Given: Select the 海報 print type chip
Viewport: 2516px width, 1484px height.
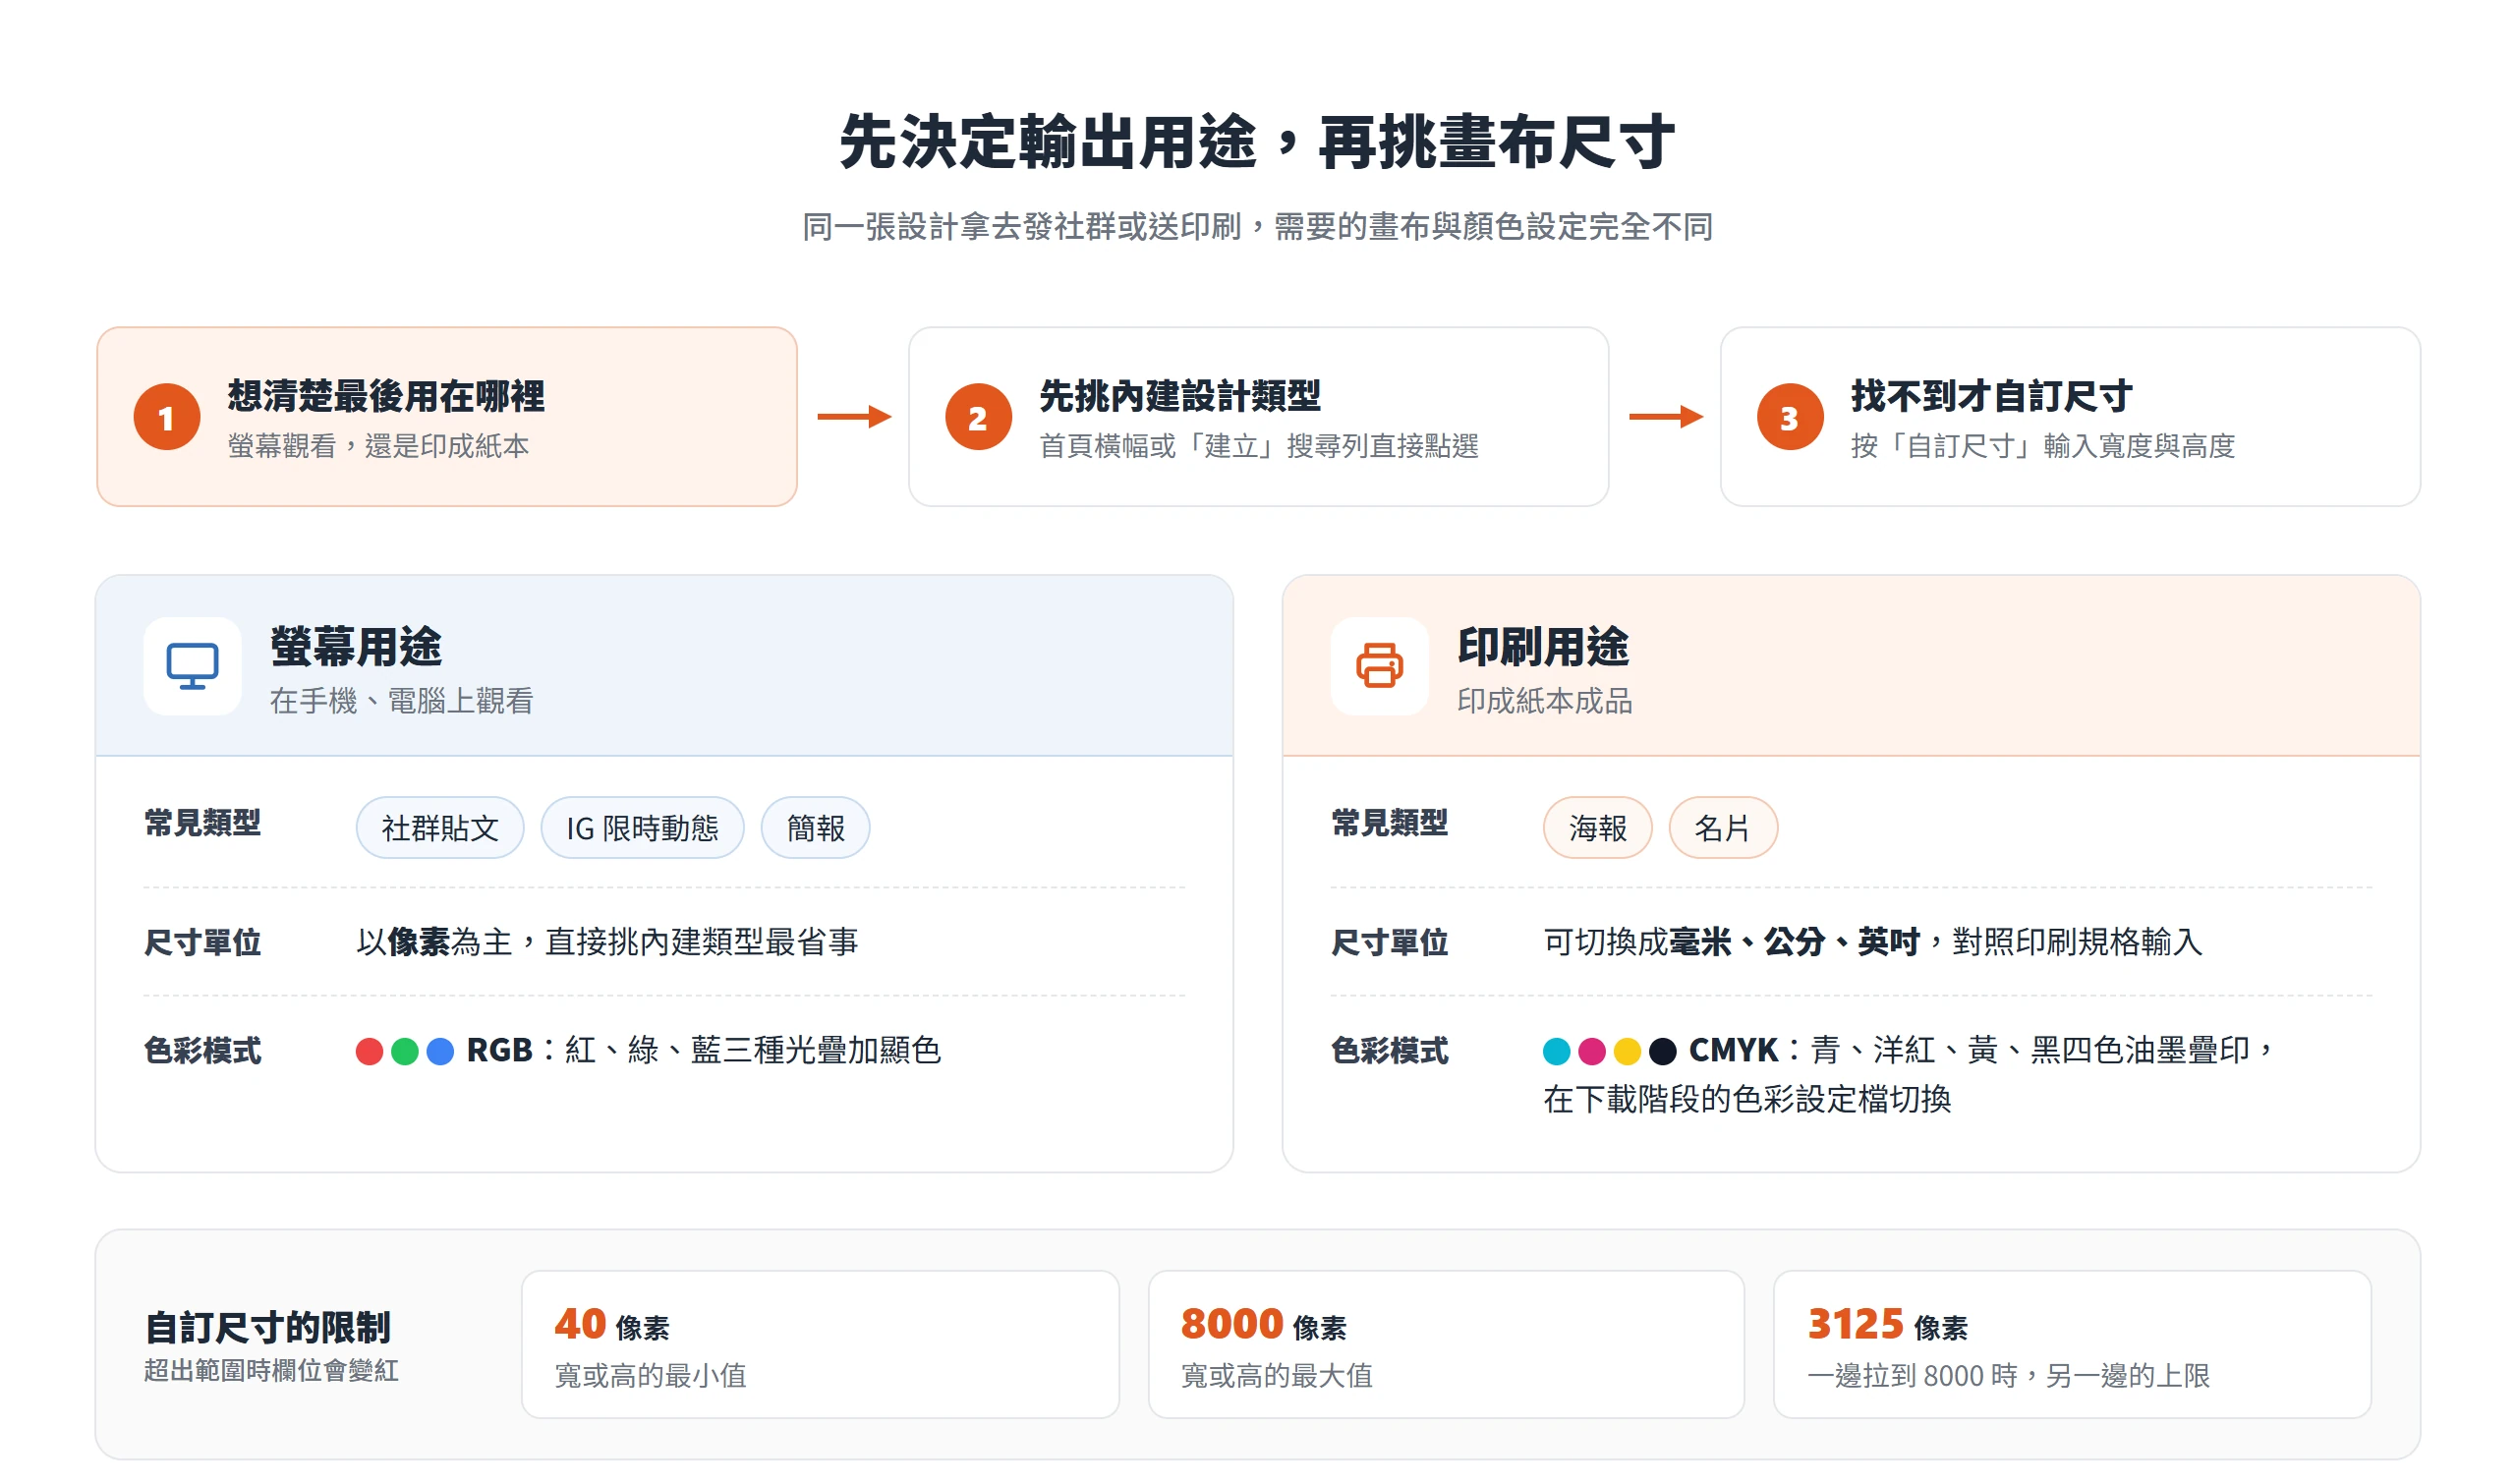Looking at the screenshot, I should tap(1597, 828).
